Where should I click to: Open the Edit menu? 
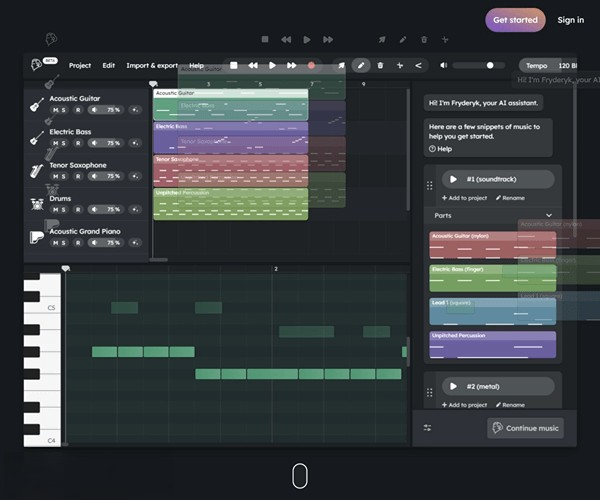point(109,65)
